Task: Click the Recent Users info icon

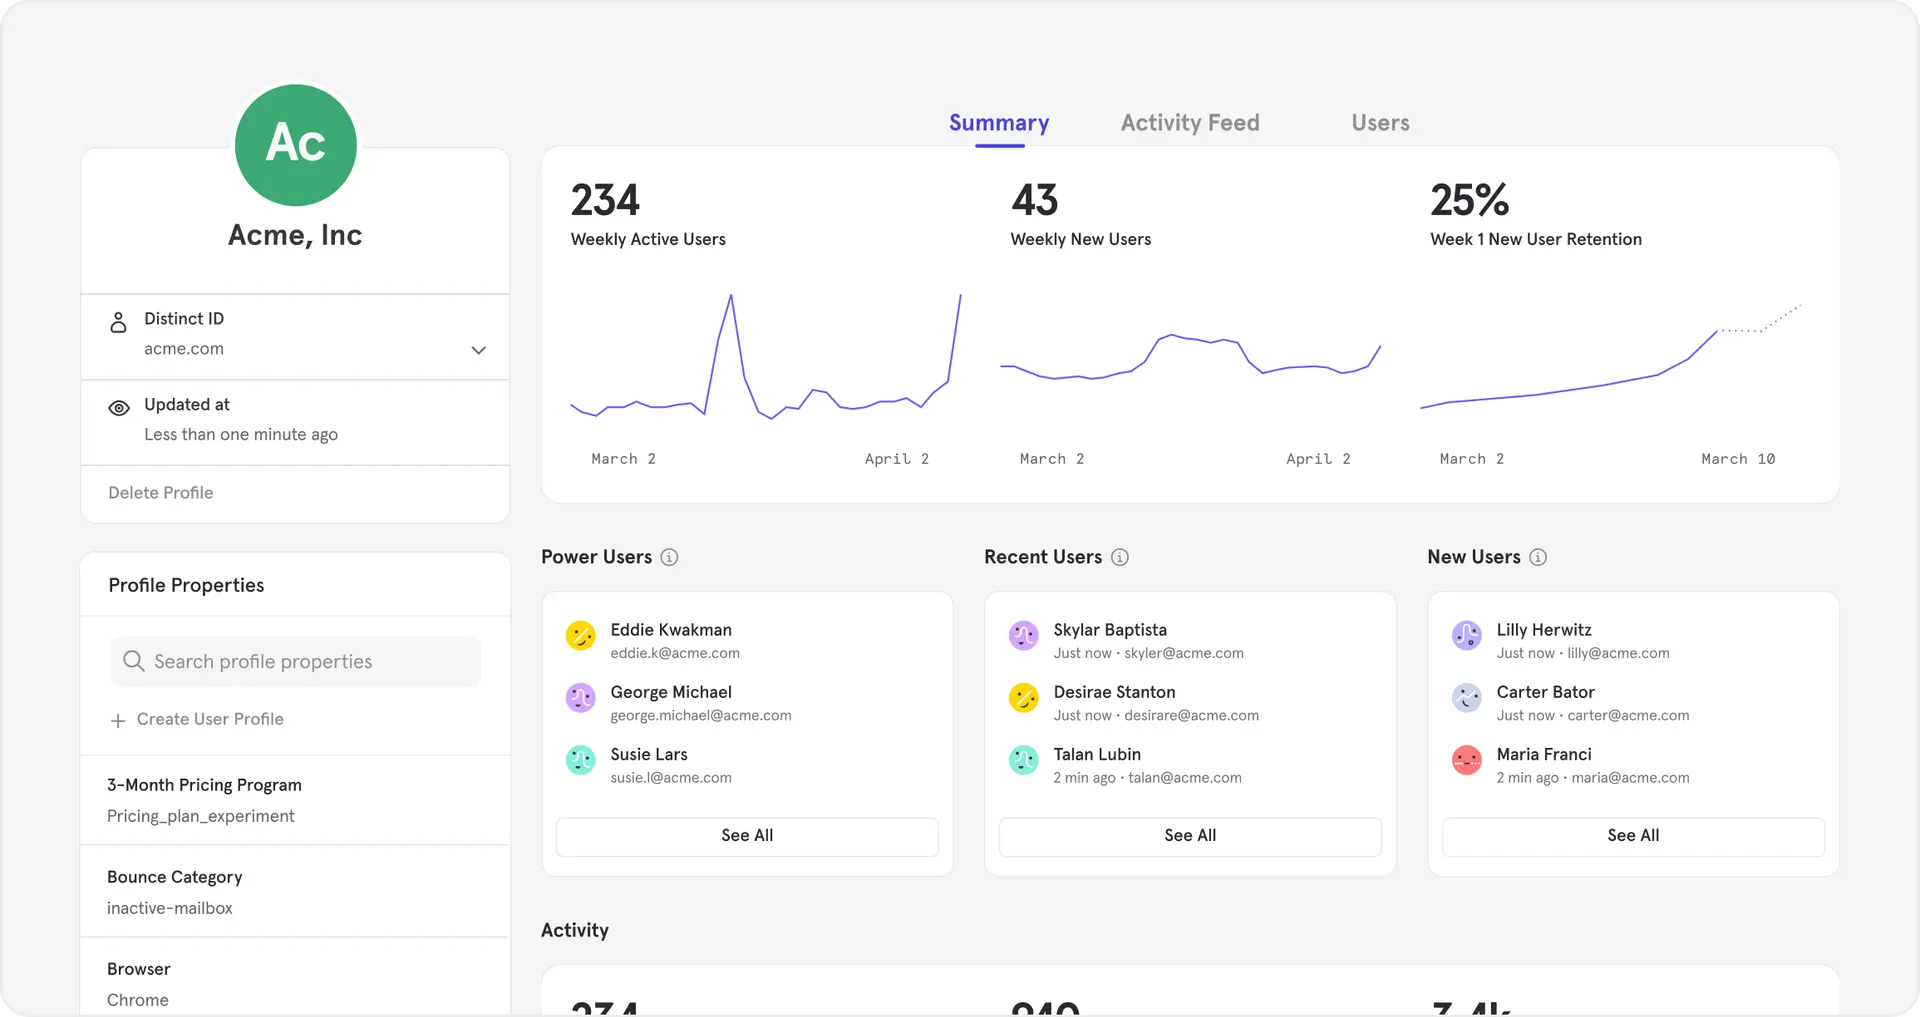Action: [x=1120, y=557]
